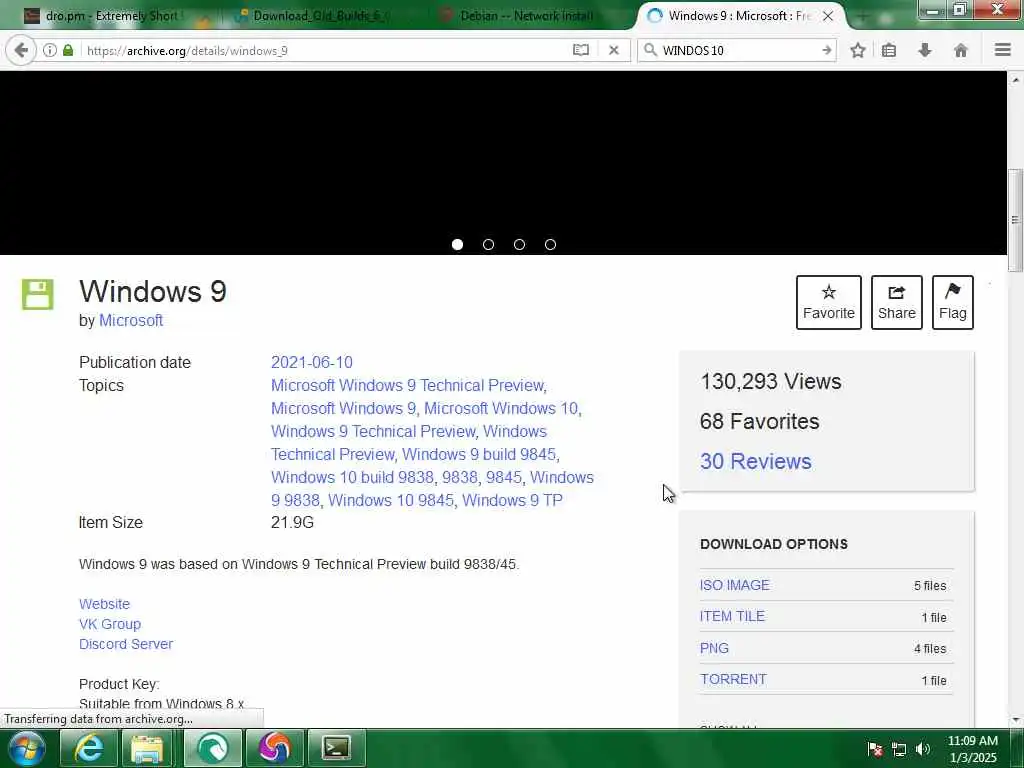
Task: Click the Share button
Action: (897, 302)
